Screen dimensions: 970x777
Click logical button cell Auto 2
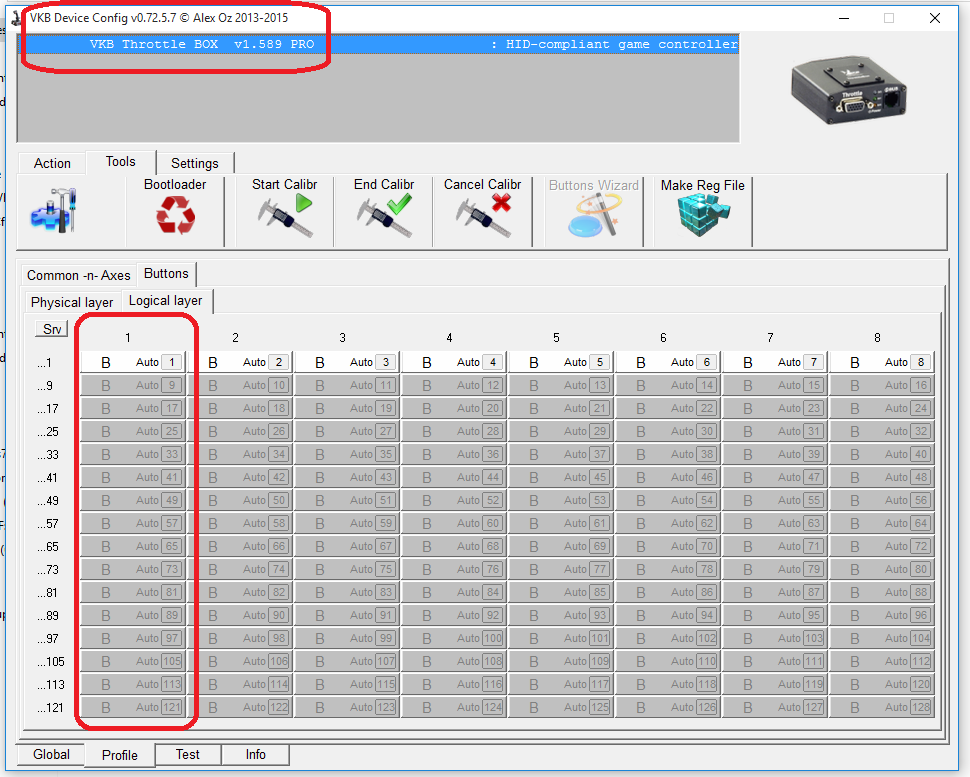coord(241,363)
